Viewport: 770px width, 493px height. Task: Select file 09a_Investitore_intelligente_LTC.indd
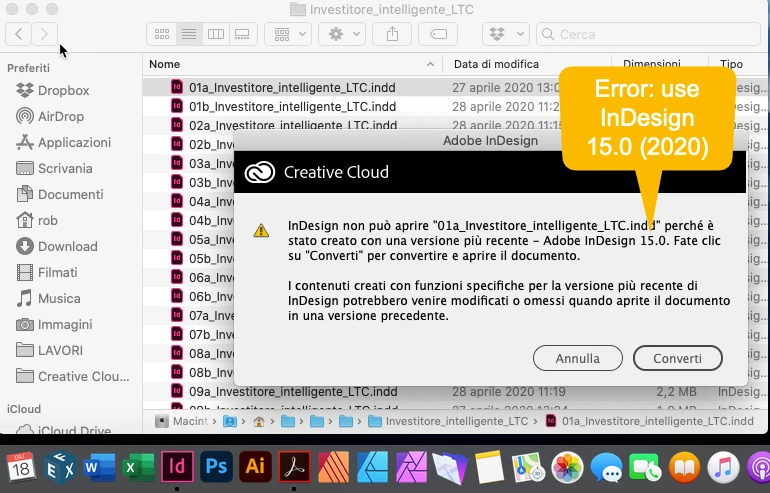[293, 392]
